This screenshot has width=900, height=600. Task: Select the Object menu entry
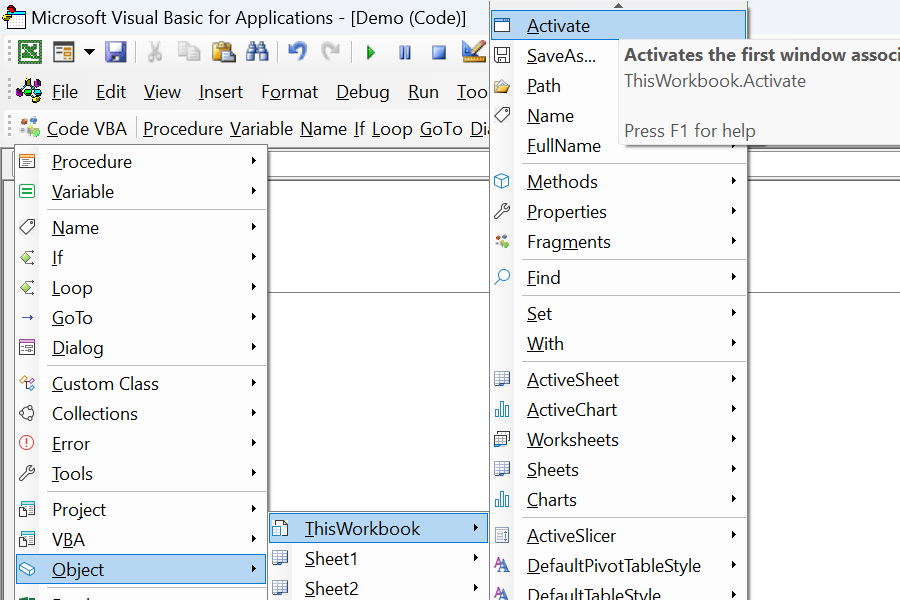click(141, 570)
